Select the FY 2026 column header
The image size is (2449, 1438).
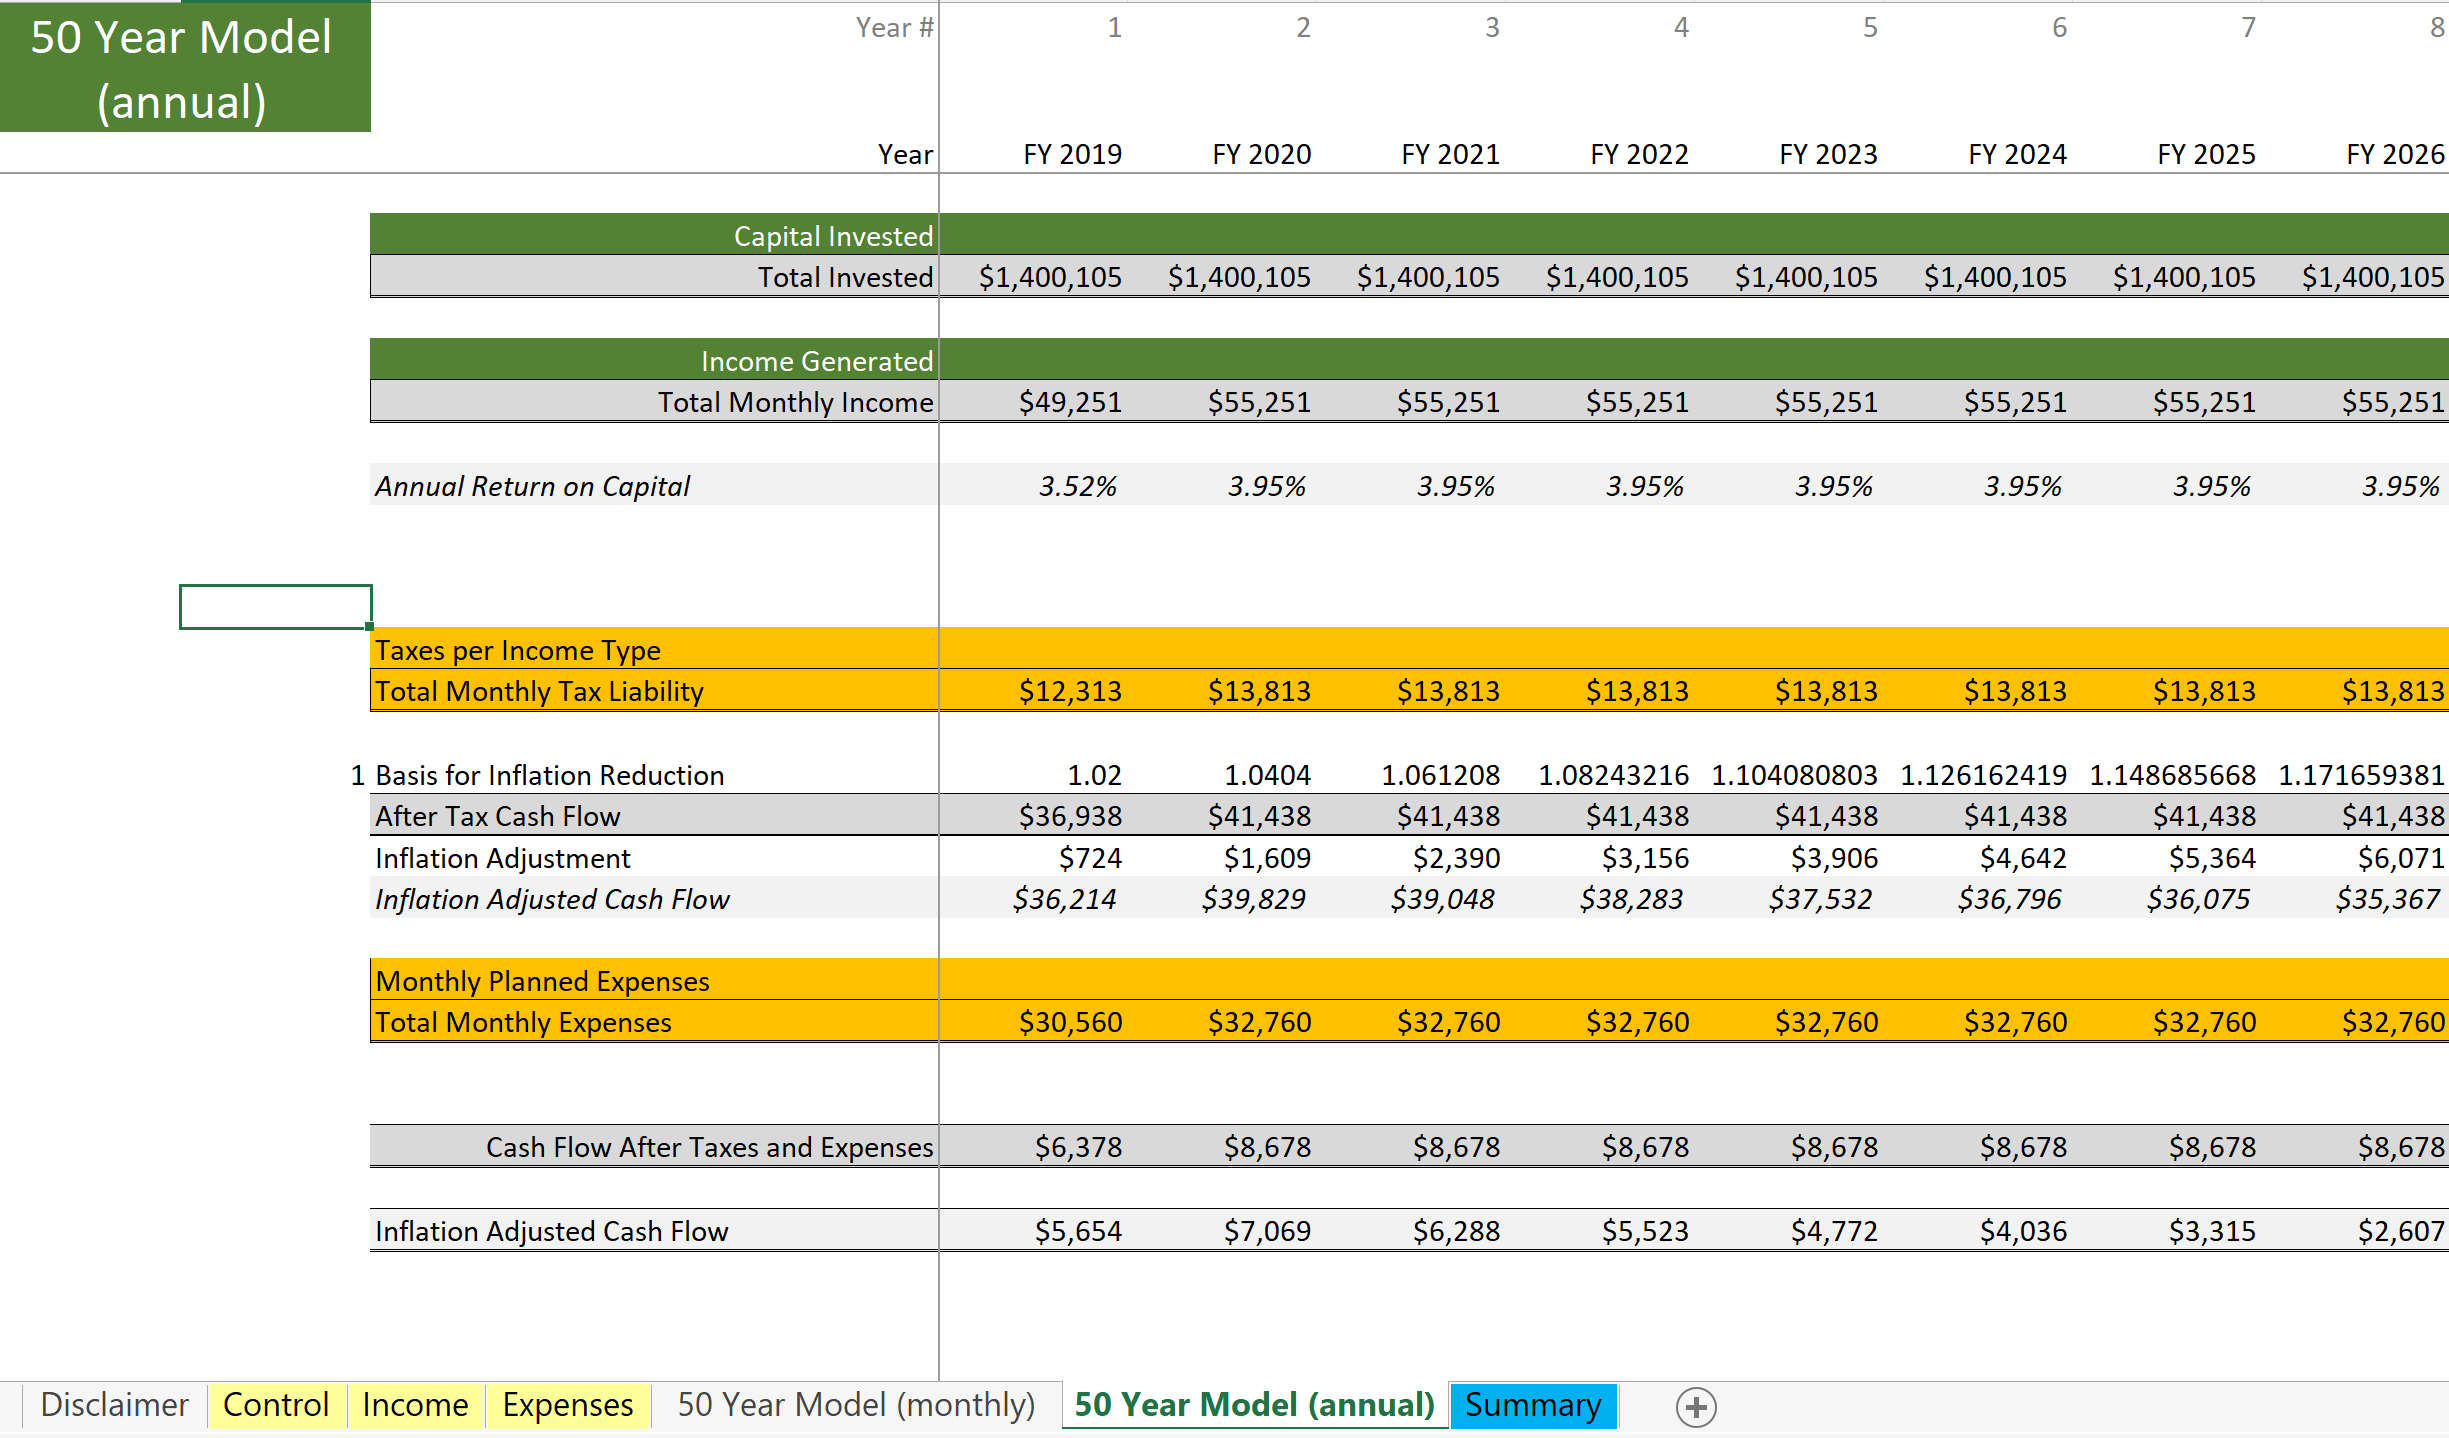click(2395, 154)
